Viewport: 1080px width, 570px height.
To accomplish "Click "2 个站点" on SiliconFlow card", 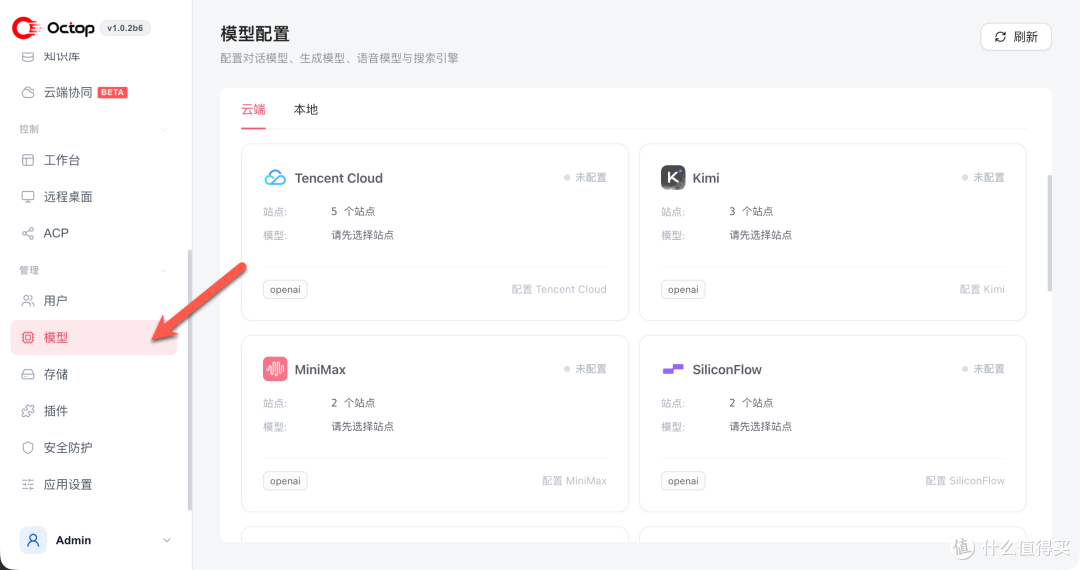I will pos(751,403).
